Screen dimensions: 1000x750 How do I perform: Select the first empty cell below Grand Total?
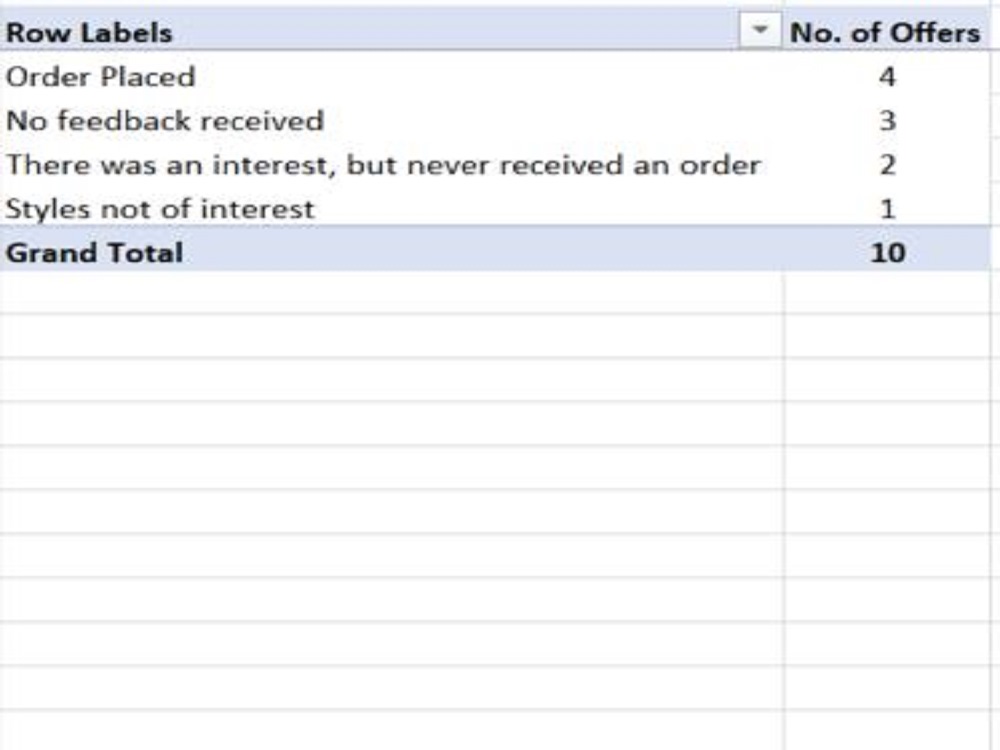[x=392, y=292]
